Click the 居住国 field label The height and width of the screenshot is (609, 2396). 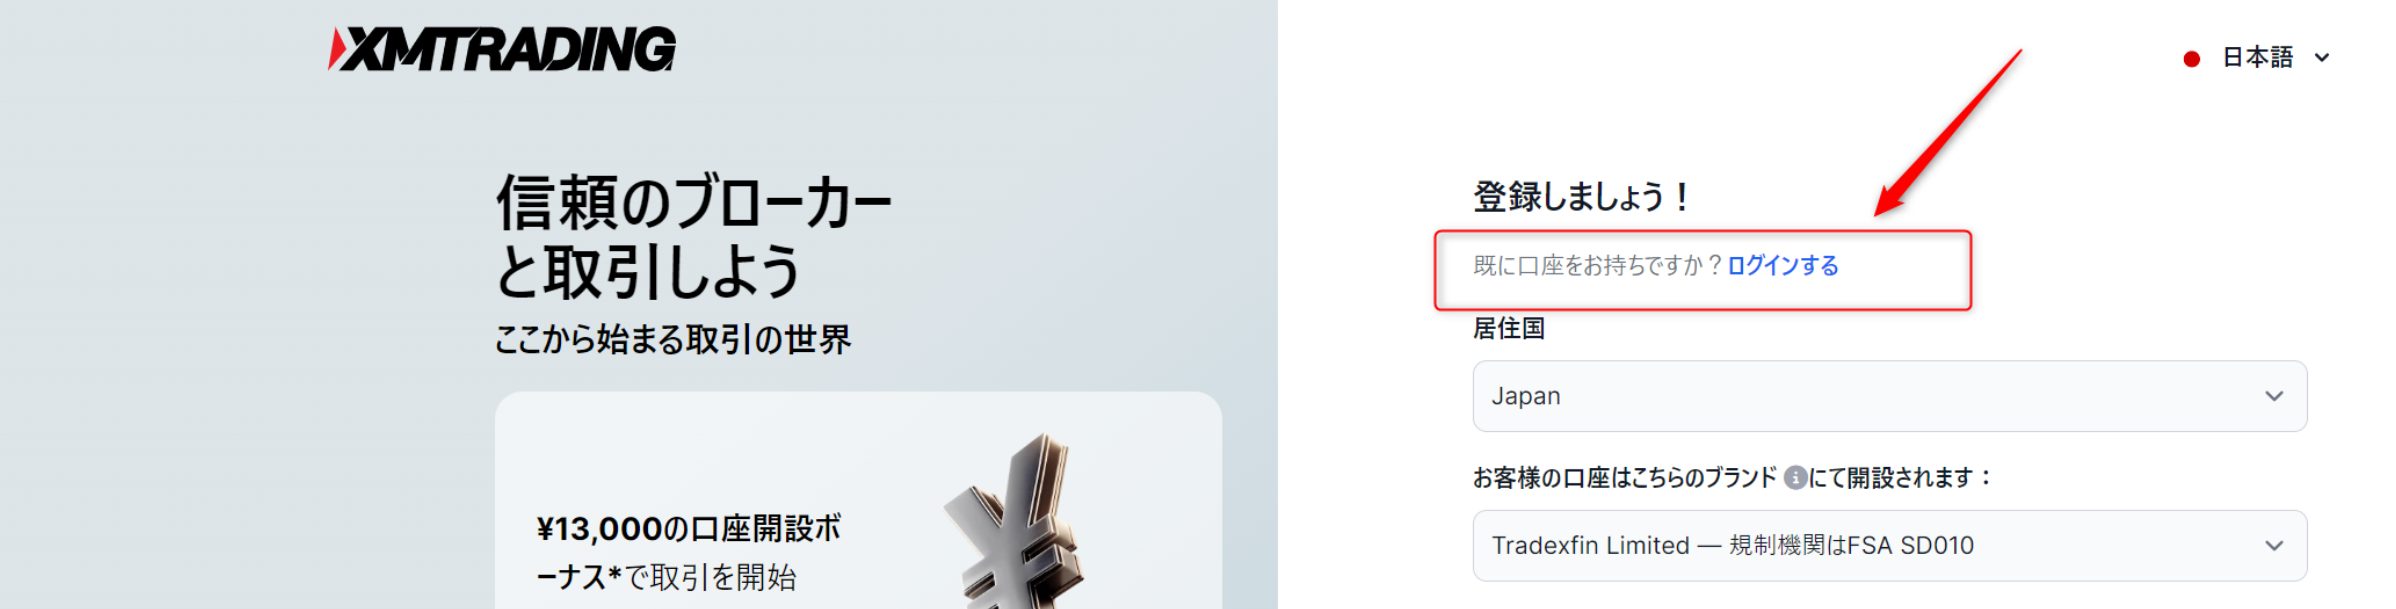pyautogui.click(x=1509, y=328)
